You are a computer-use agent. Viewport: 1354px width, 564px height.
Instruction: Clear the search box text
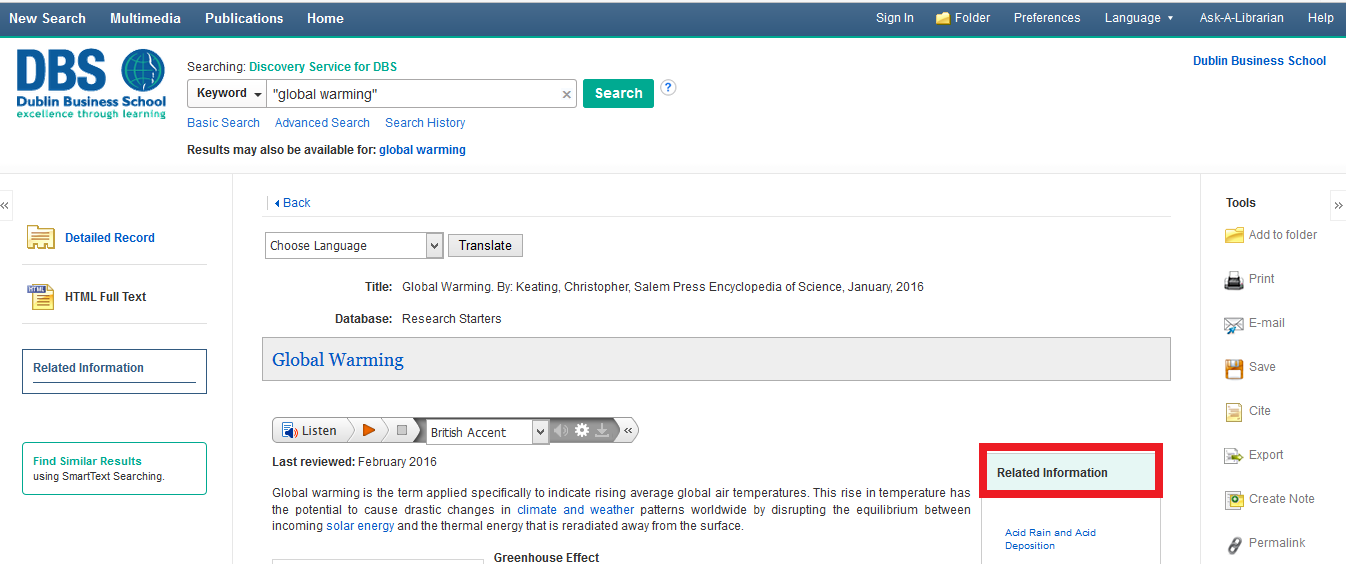click(567, 94)
